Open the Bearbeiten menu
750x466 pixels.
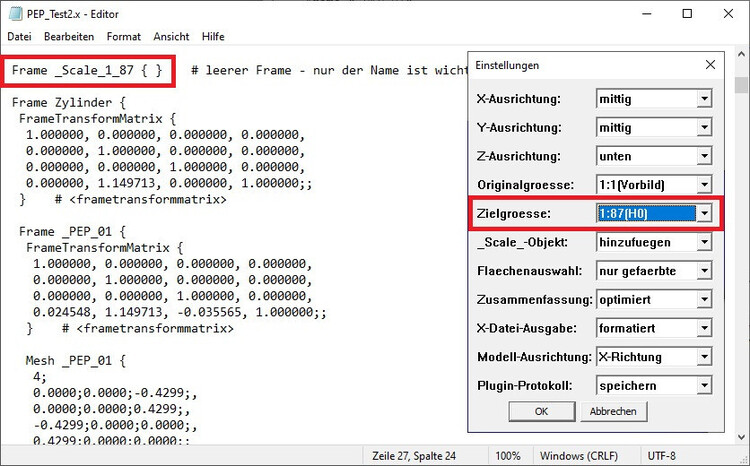click(69, 36)
